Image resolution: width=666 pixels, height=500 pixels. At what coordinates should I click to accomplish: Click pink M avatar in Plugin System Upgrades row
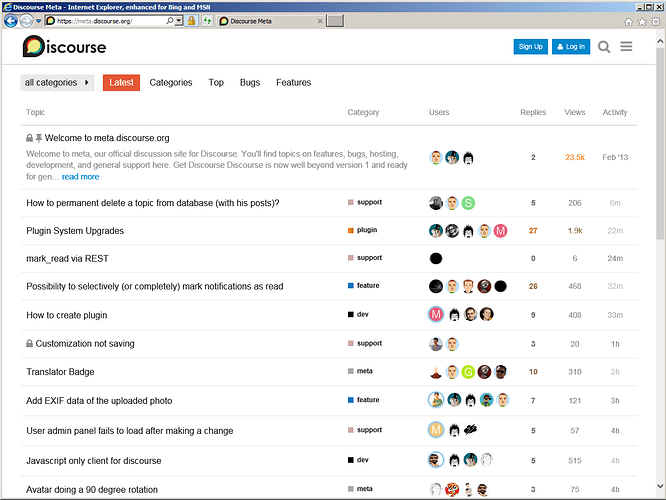500,231
